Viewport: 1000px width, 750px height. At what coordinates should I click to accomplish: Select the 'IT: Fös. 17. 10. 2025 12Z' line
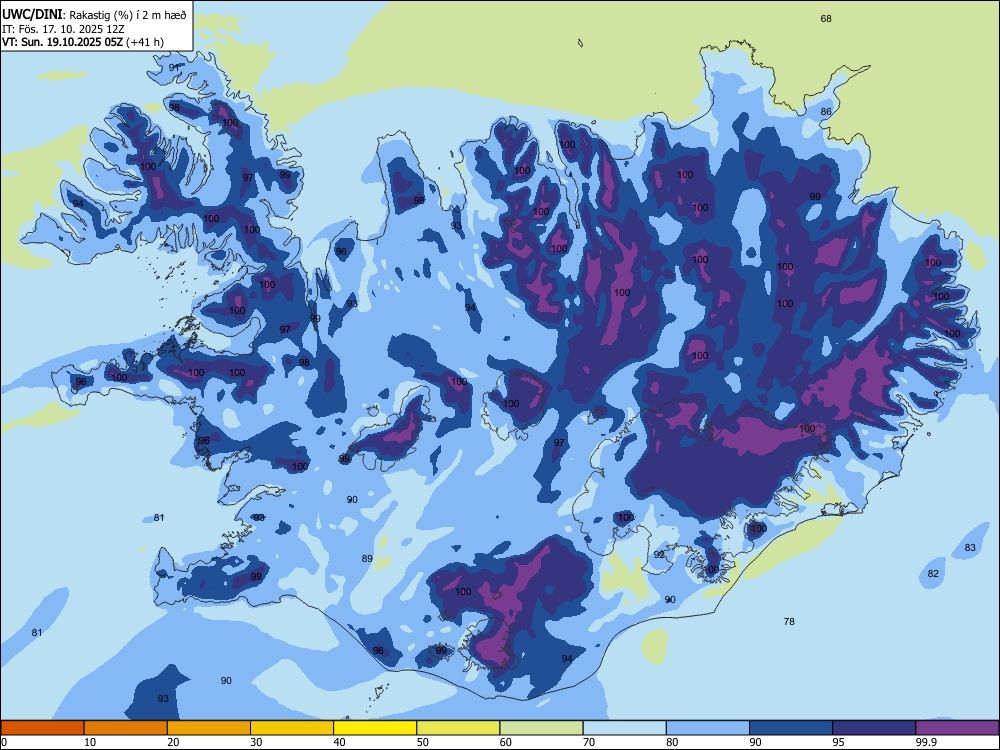click(x=61, y=29)
